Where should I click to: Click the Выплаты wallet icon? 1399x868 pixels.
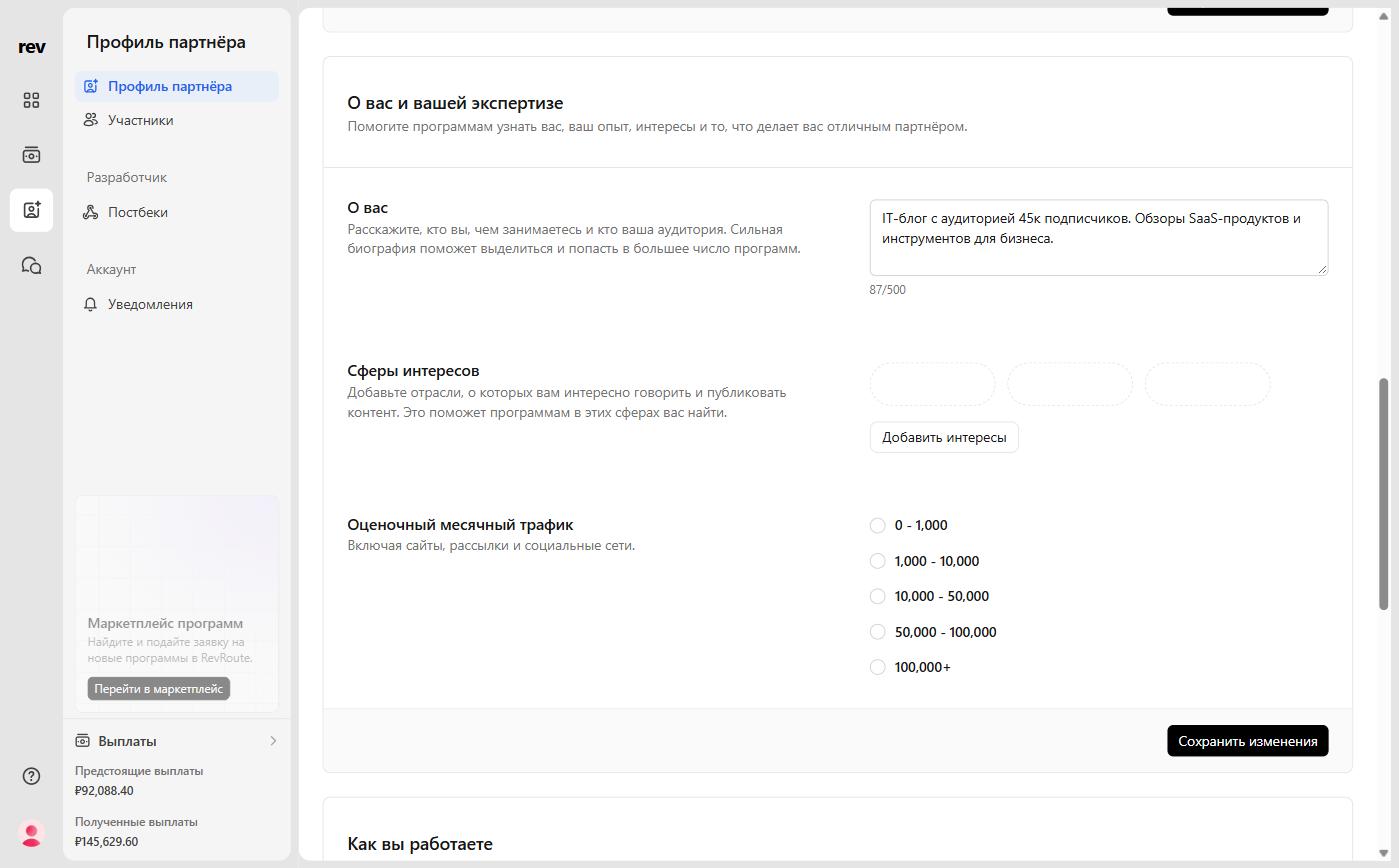point(82,741)
